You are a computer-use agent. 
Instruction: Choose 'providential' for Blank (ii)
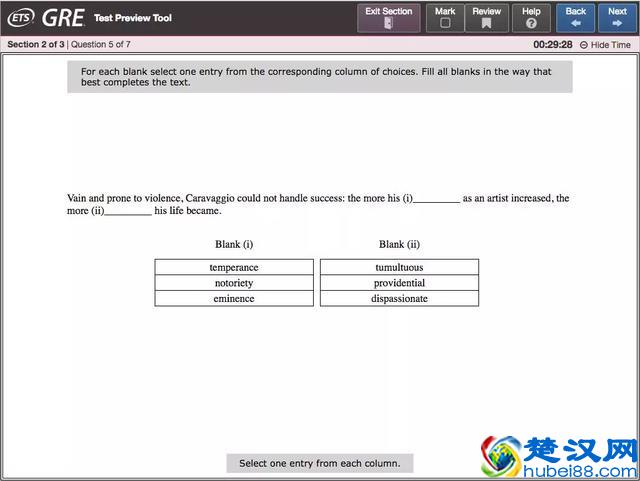tap(399, 283)
